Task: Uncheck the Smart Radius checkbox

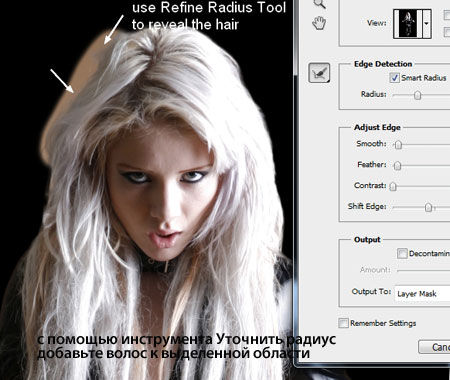Action: click(395, 78)
